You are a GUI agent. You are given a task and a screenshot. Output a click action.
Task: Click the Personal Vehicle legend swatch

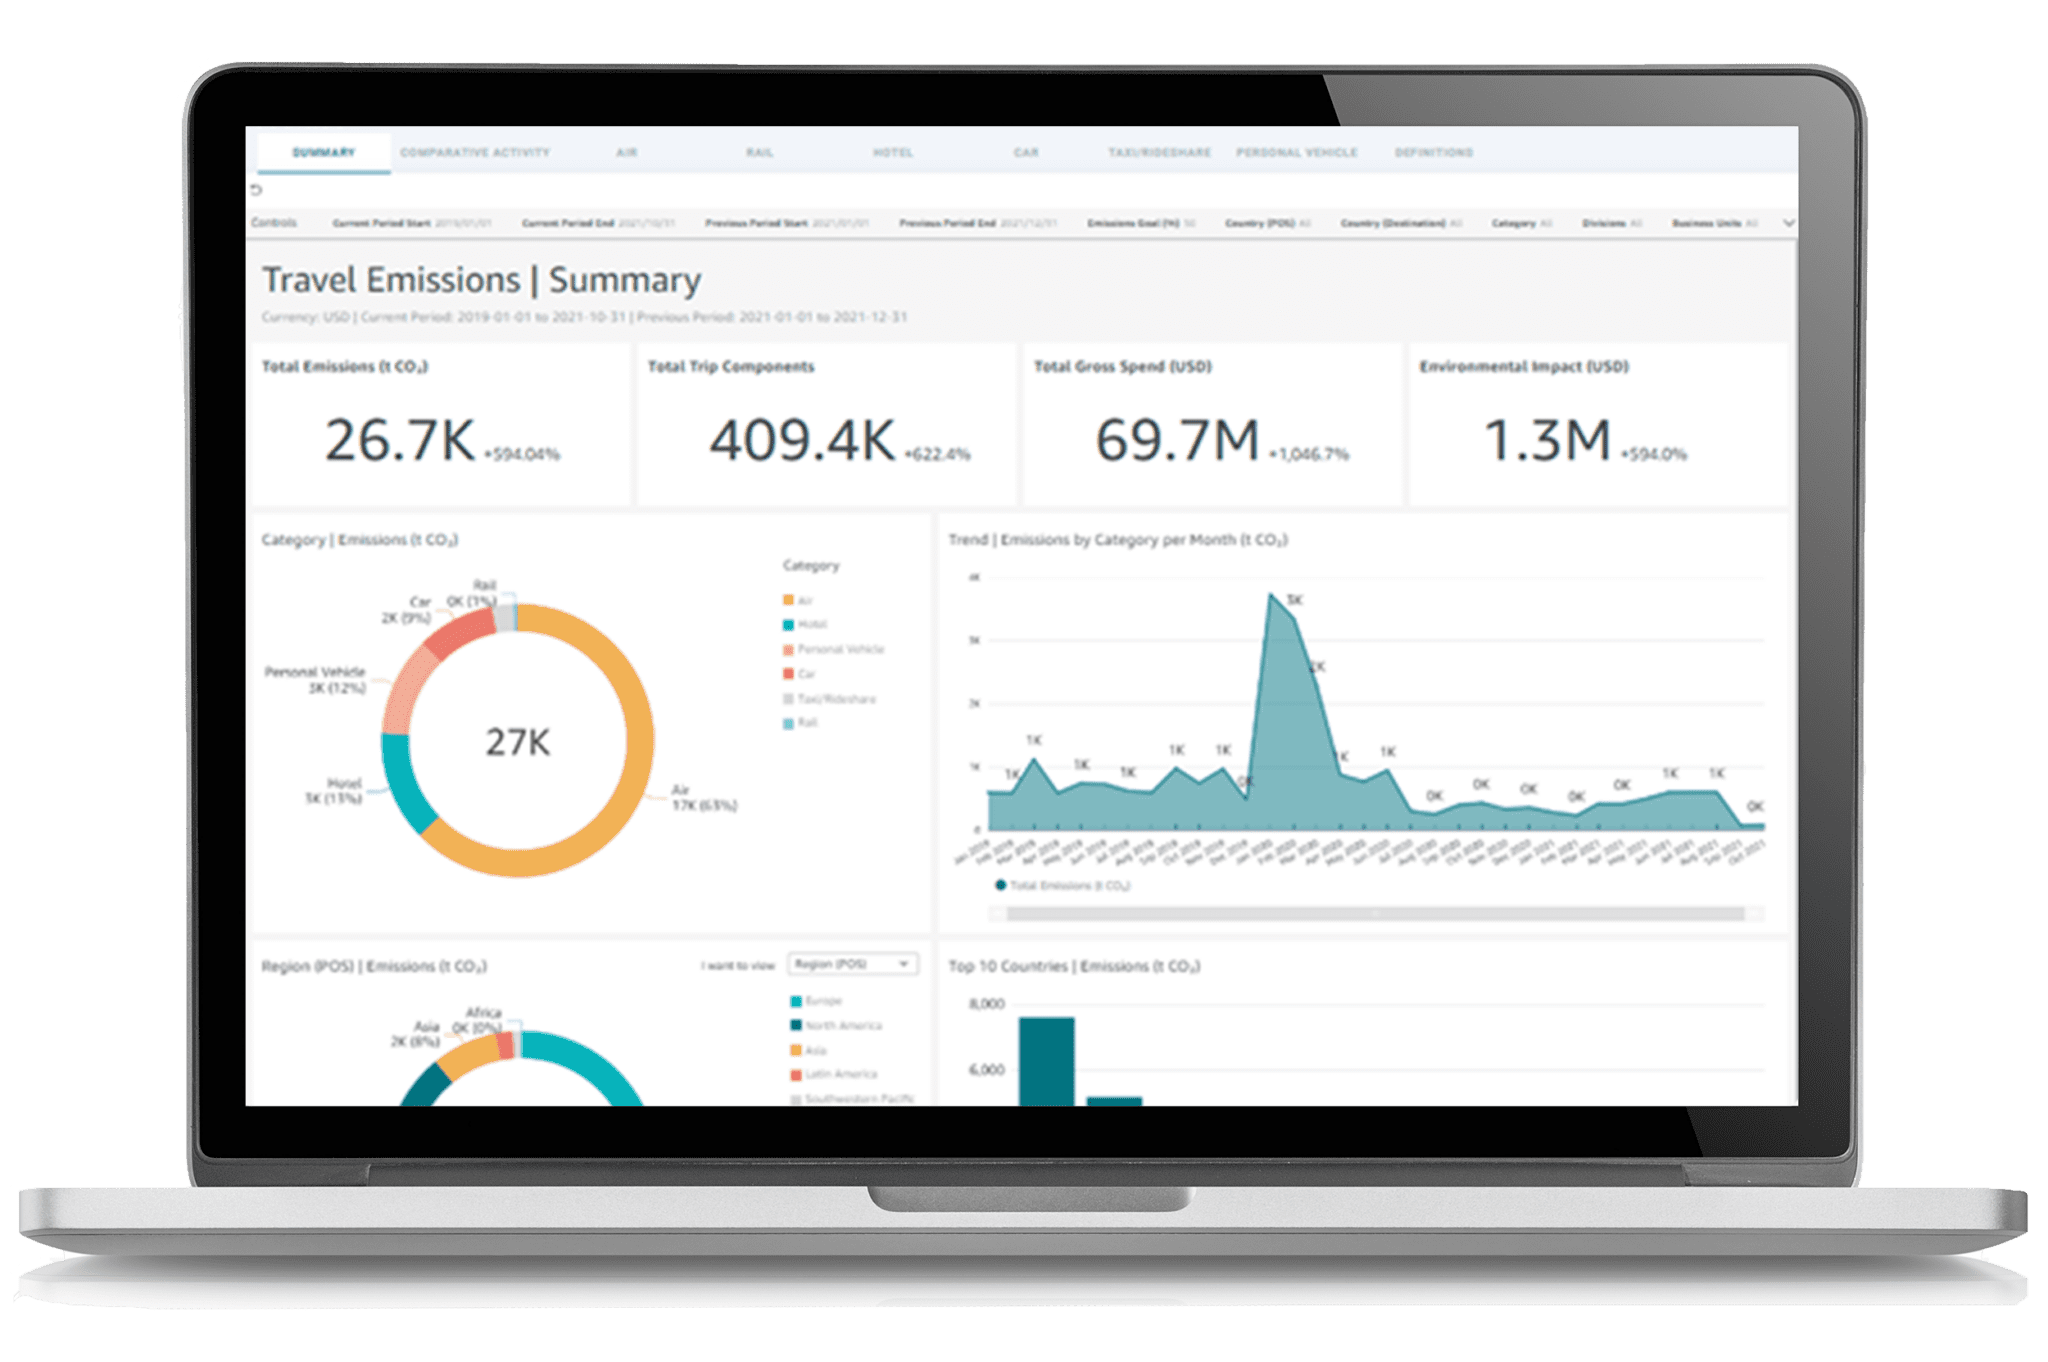click(x=788, y=649)
